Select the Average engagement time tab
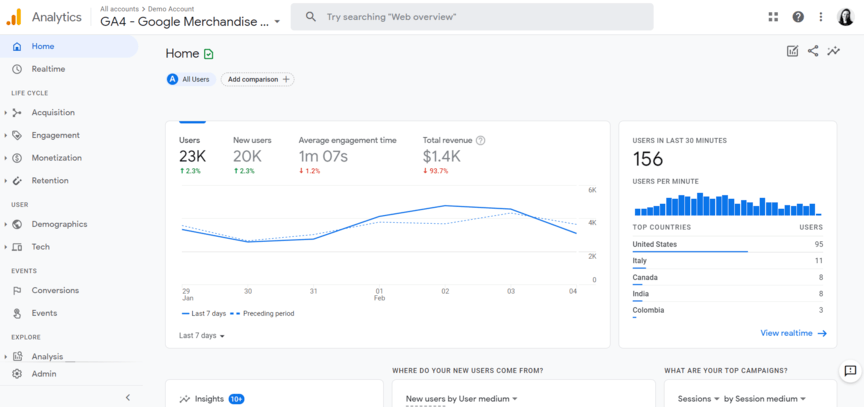Viewport: 864px width, 407px height. 348,156
